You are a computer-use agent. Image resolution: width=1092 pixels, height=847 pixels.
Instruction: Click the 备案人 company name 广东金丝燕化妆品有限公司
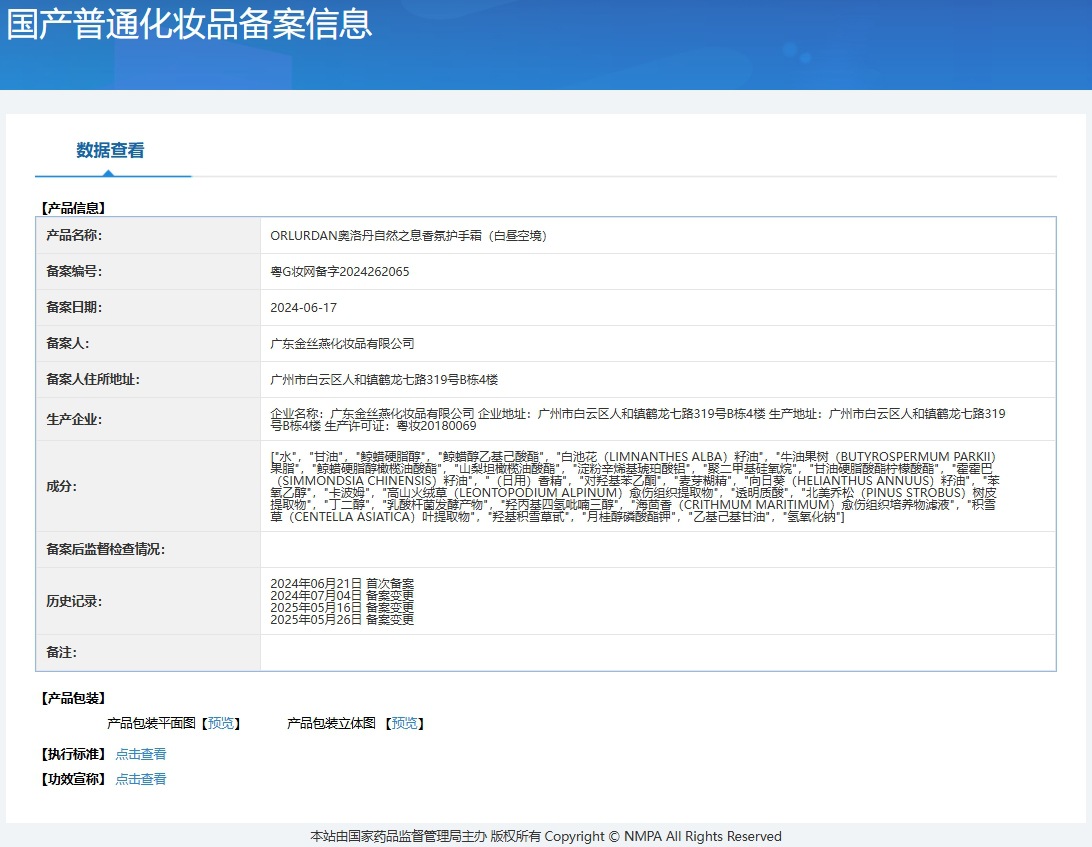coord(342,344)
